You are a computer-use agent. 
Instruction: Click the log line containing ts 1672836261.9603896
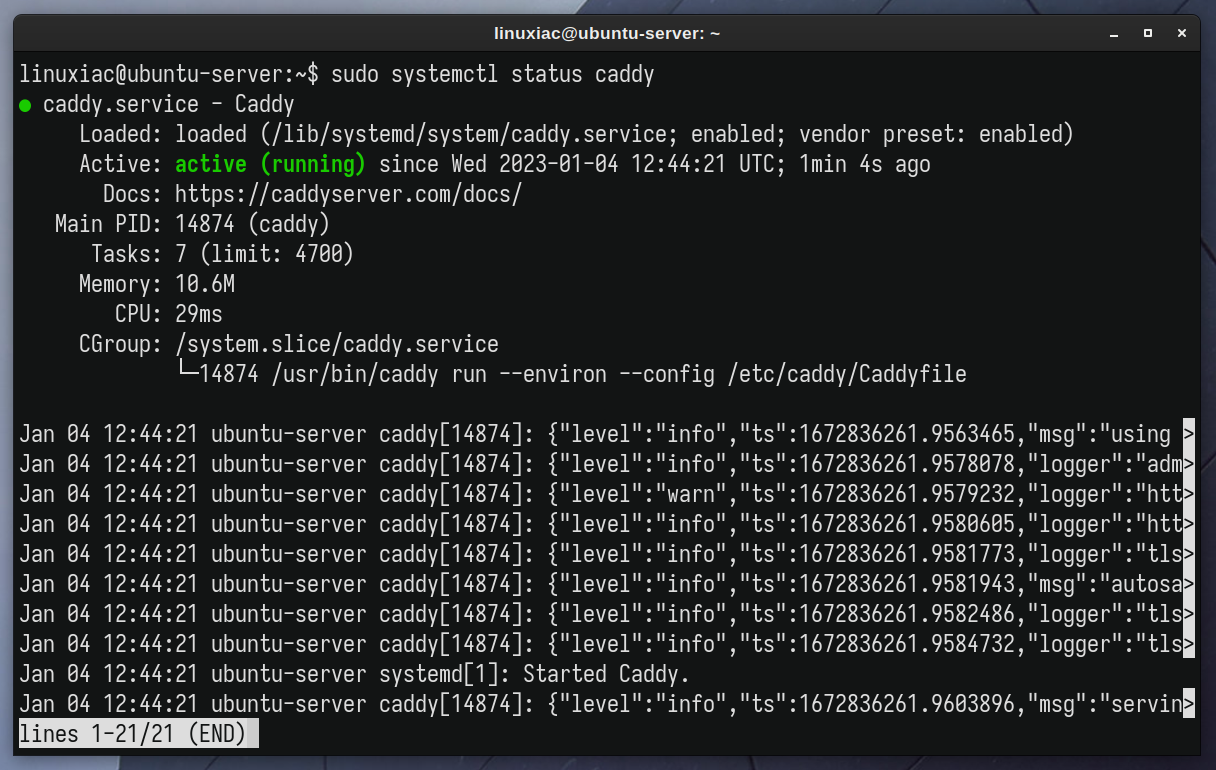click(x=606, y=704)
